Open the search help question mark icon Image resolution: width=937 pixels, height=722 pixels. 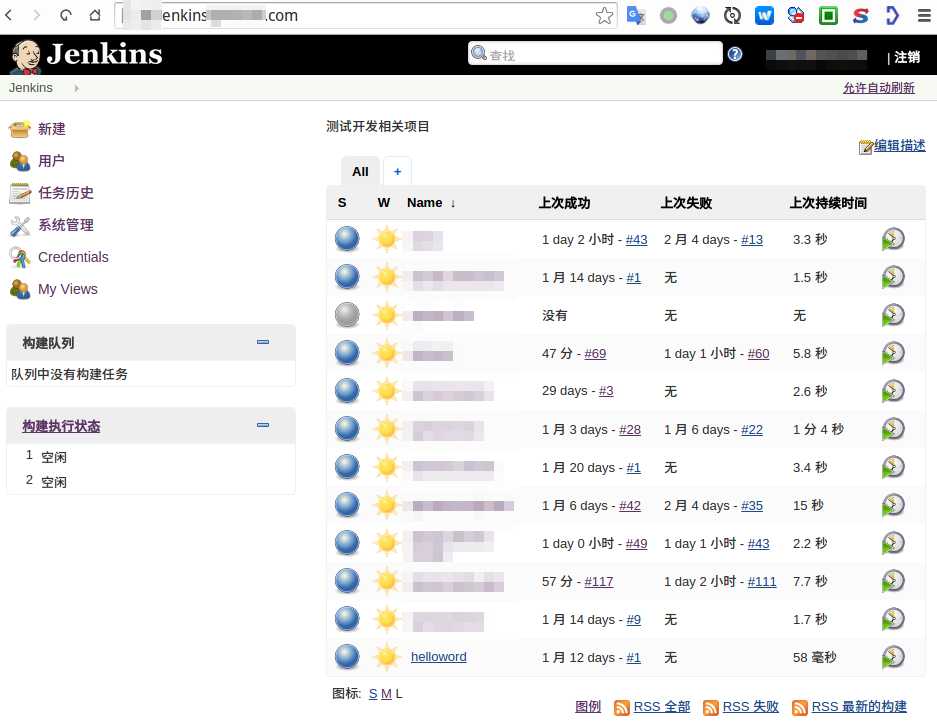pyautogui.click(x=735, y=54)
